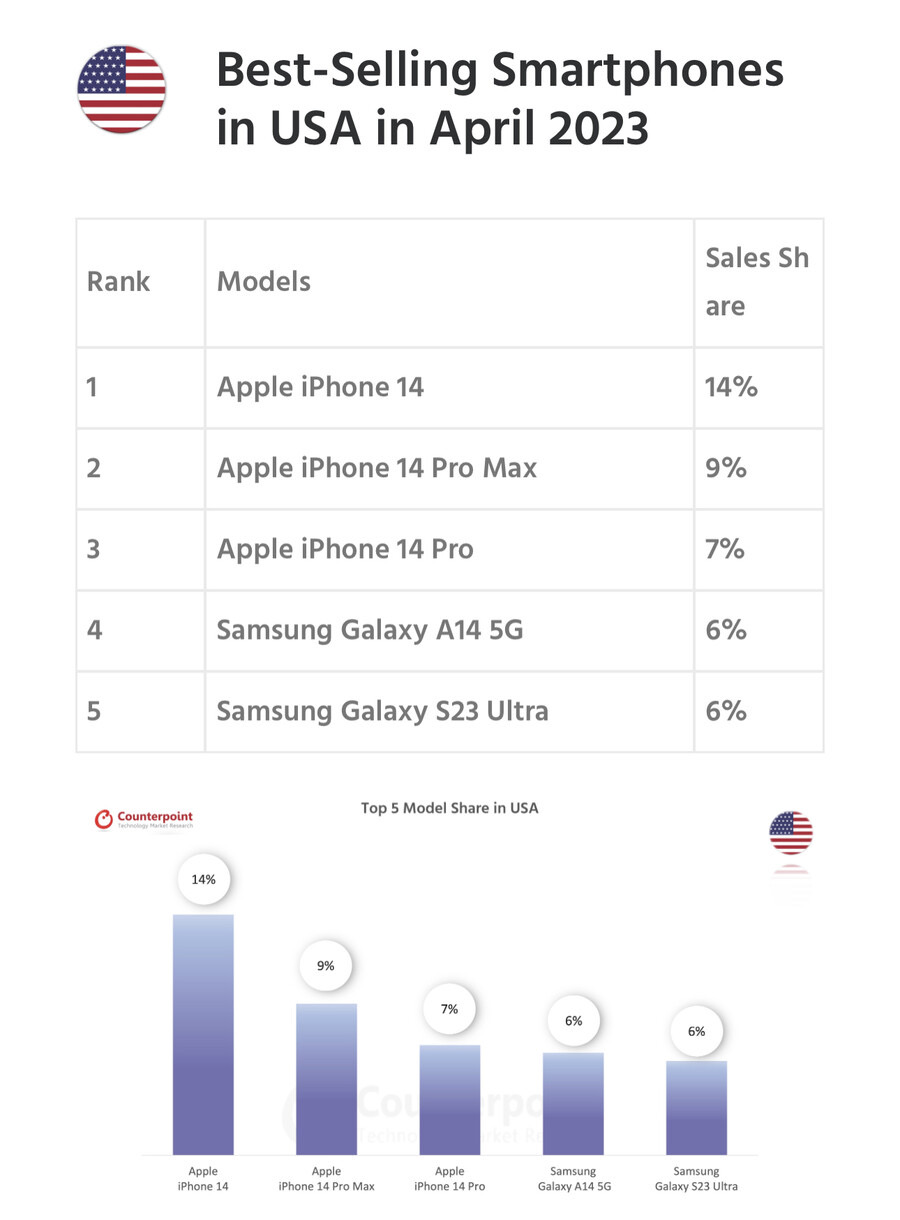The height and width of the screenshot is (1220, 900).
Task: Click the 9% bubble in the chart
Action: point(326,967)
